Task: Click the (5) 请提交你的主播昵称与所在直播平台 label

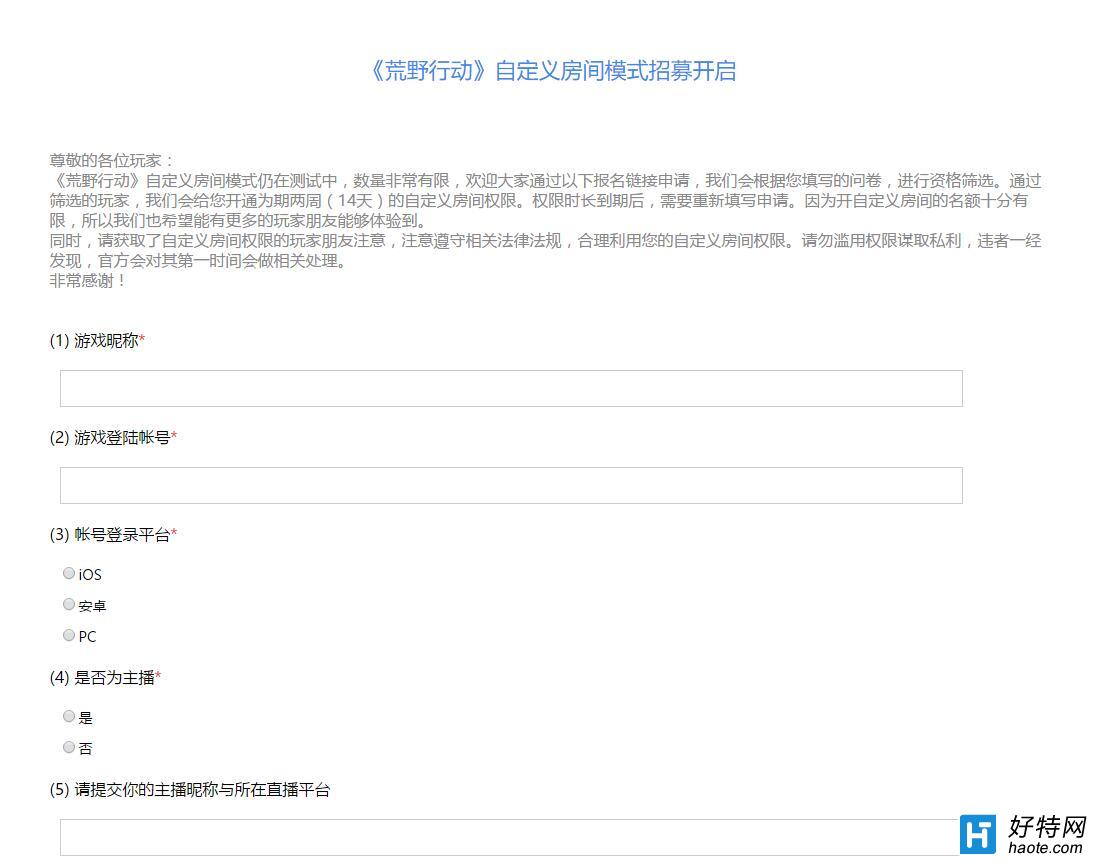Action: [x=190, y=790]
